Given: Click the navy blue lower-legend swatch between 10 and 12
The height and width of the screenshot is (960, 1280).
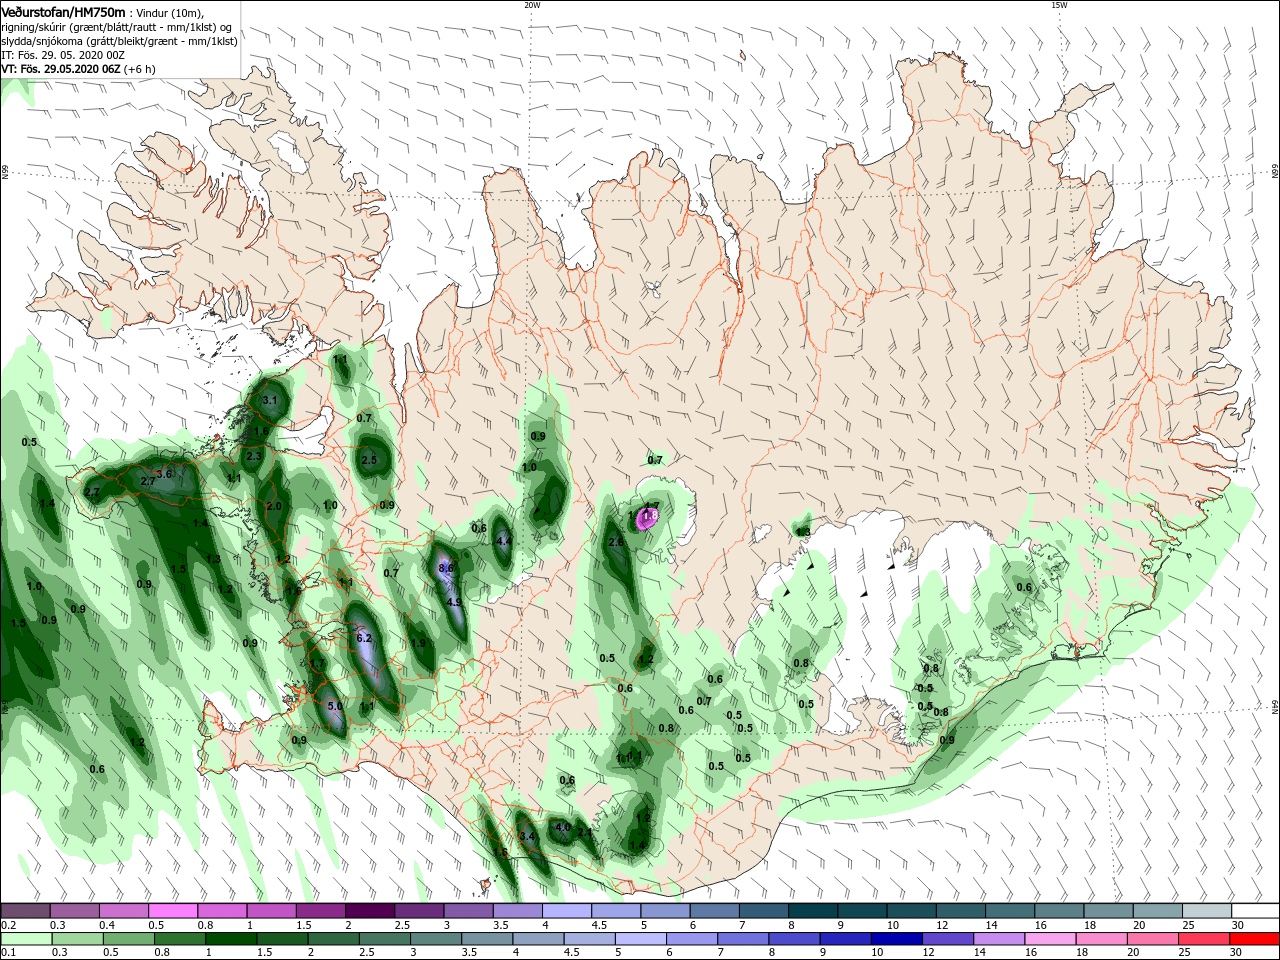Looking at the screenshot, I should point(896,939).
